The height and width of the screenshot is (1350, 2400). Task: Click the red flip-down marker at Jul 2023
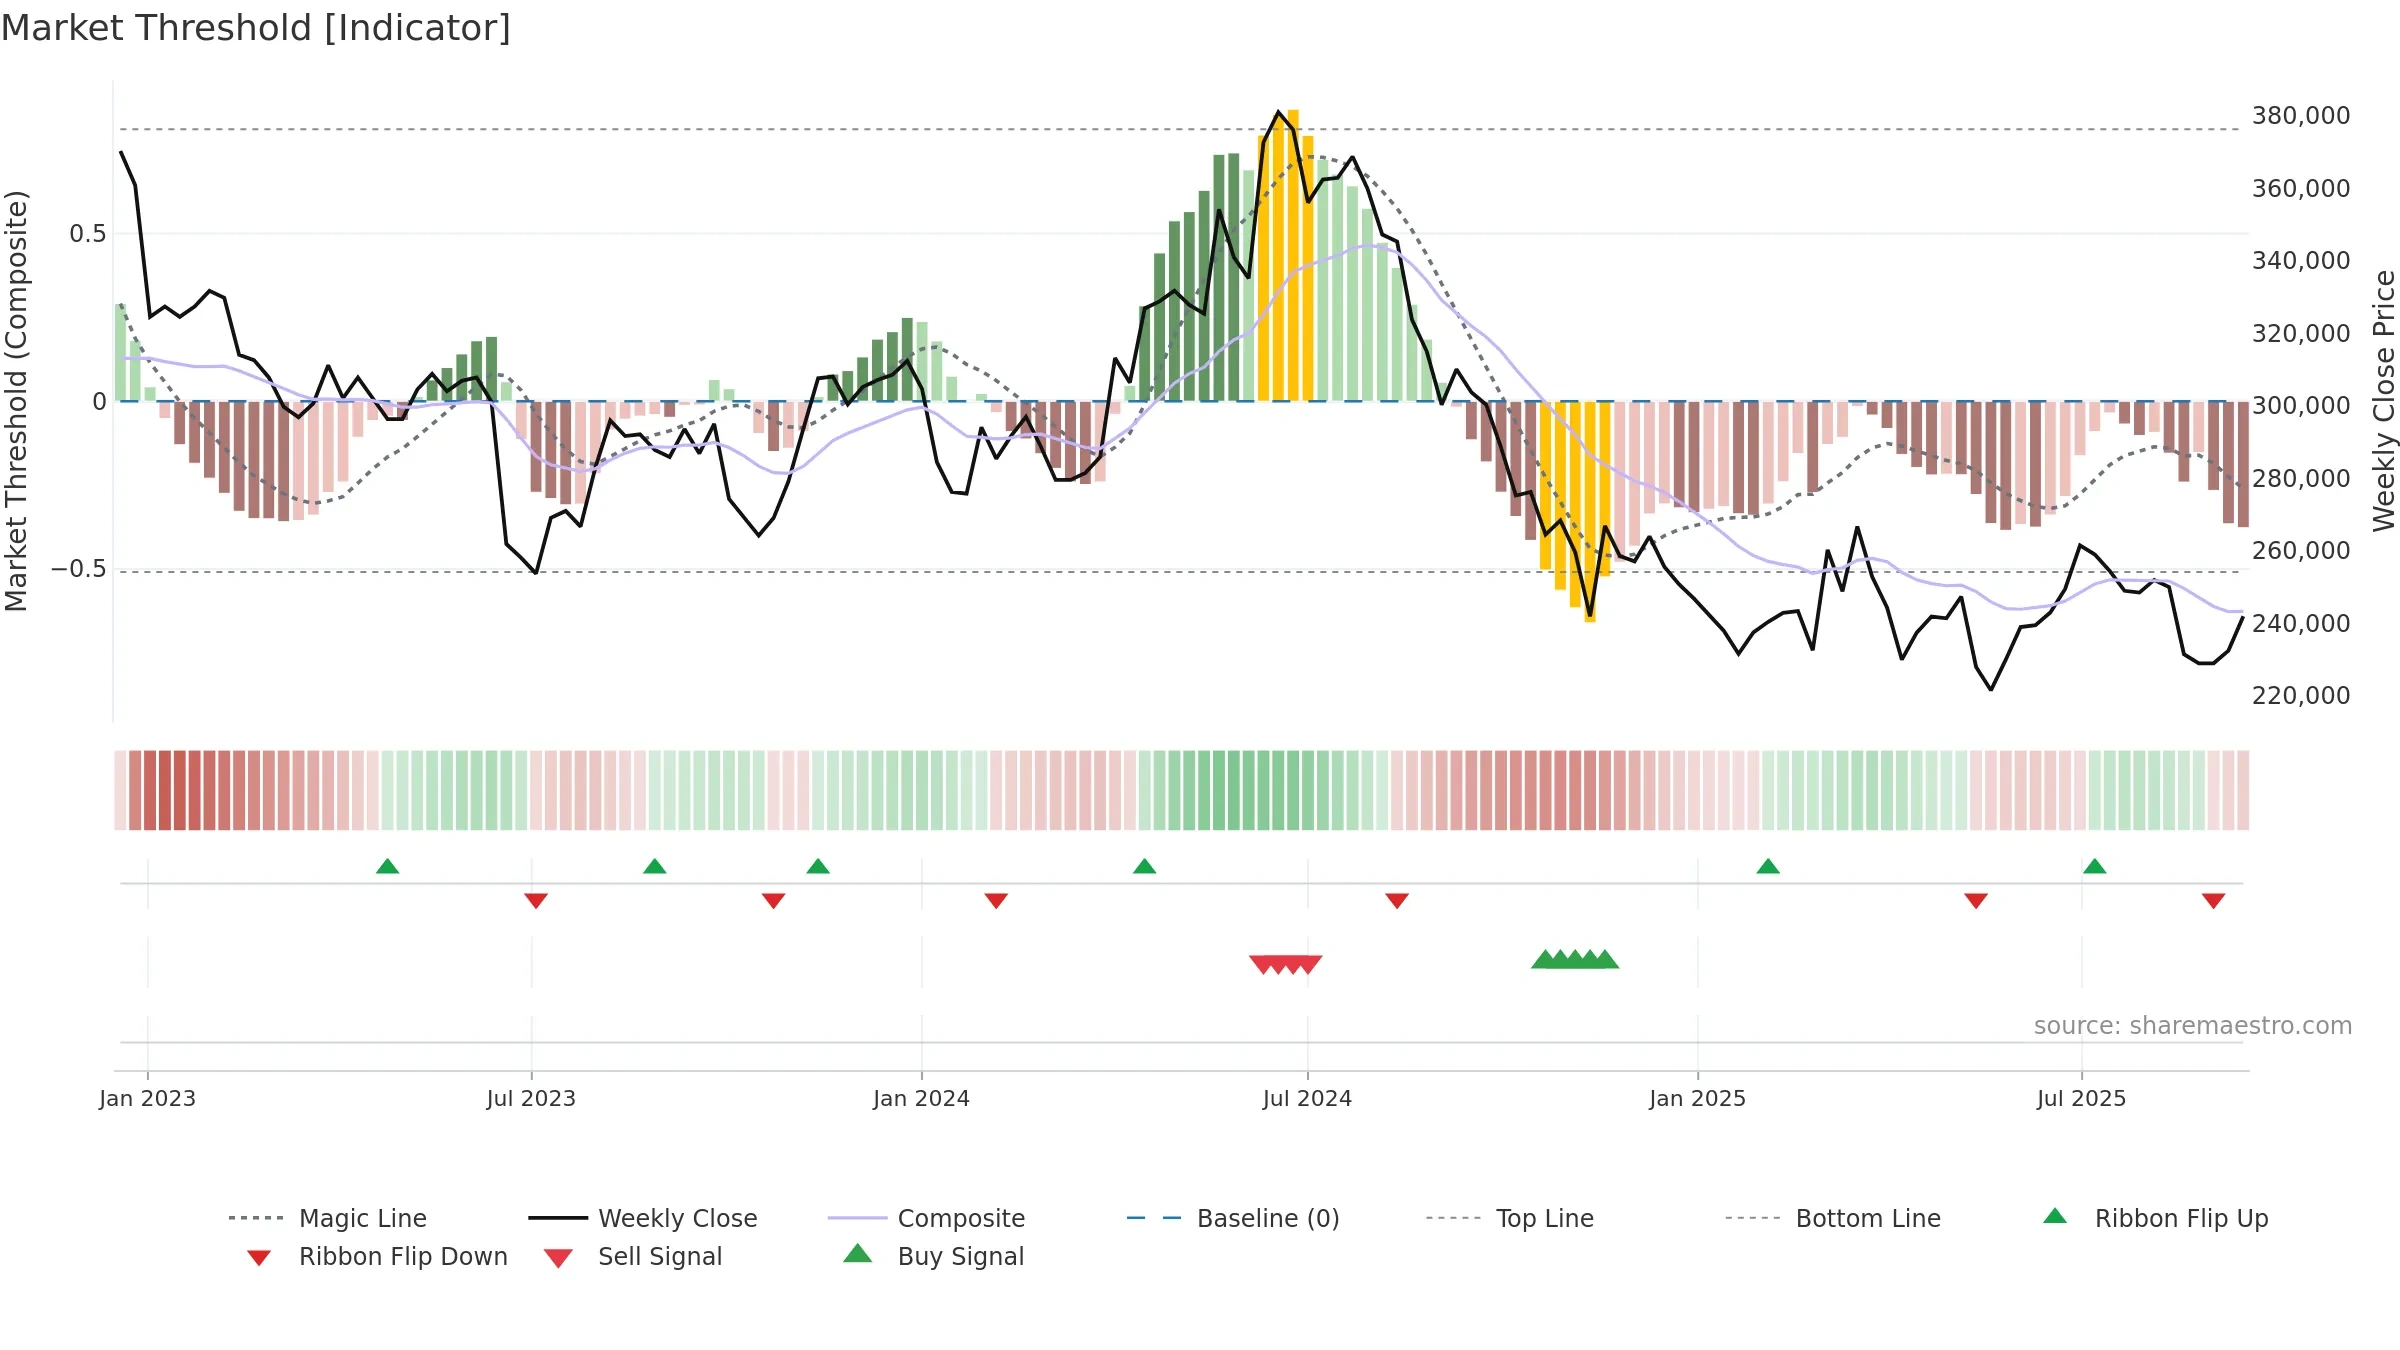click(536, 901)
